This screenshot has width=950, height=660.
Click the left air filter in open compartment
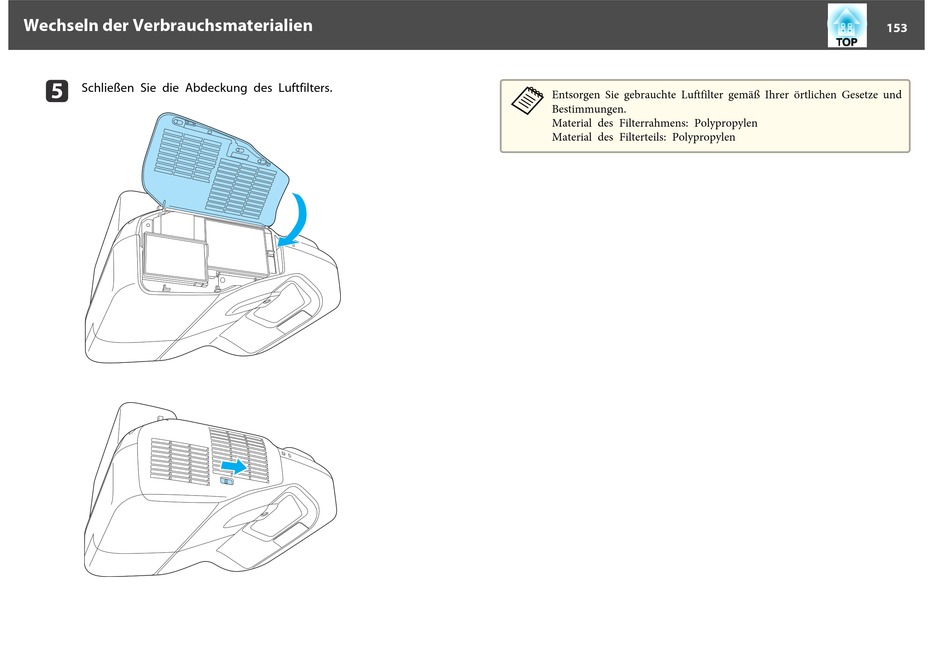(176, 256)
